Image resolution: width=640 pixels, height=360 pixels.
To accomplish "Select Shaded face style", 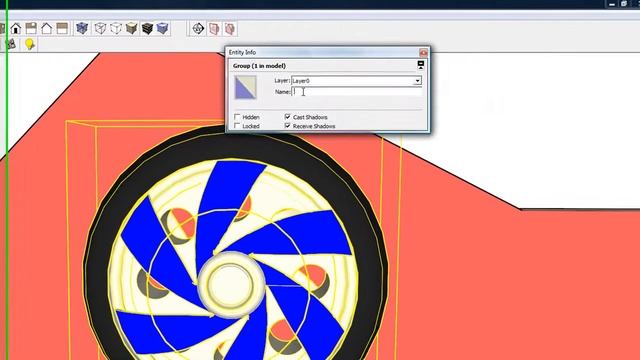I will 131,28.
